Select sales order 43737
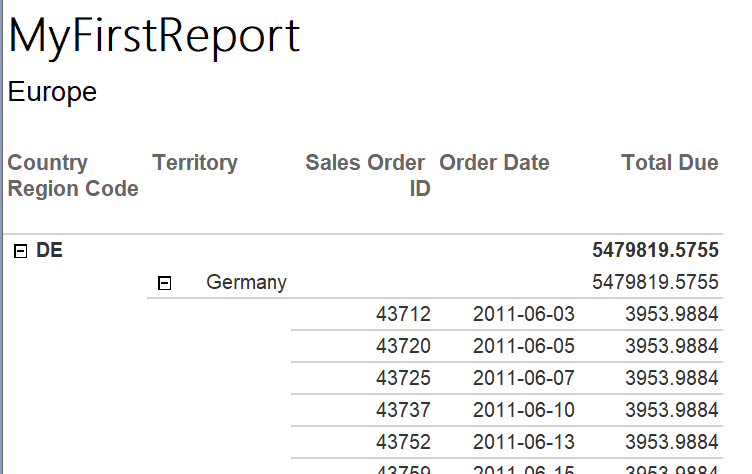This screenshot has height=474, width=752. tap(403, 410)
